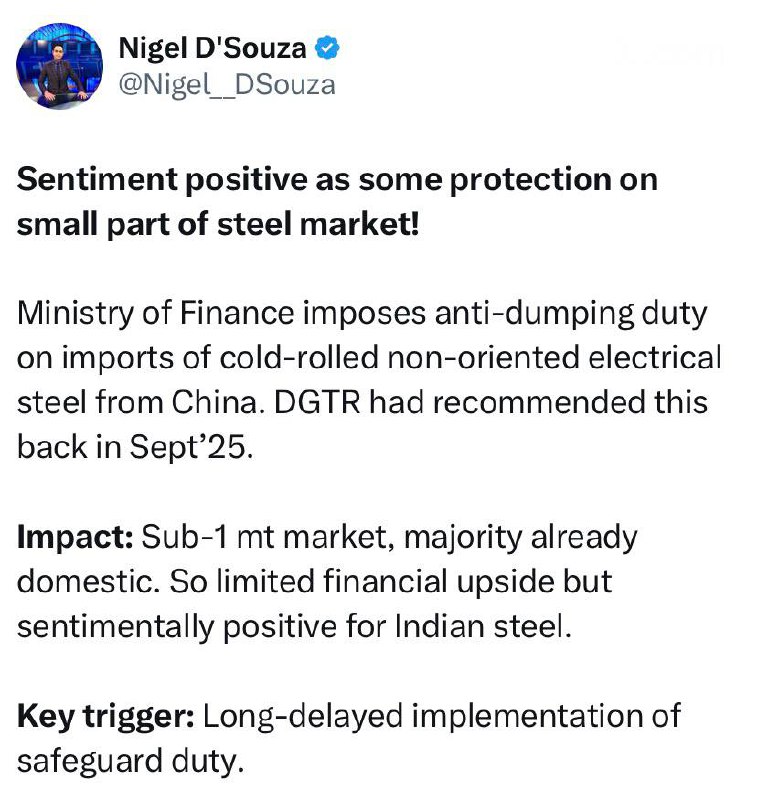Click Nigel D'Souza's profile avatar
This screenshot has height=800, width=757.
(60, 66)
